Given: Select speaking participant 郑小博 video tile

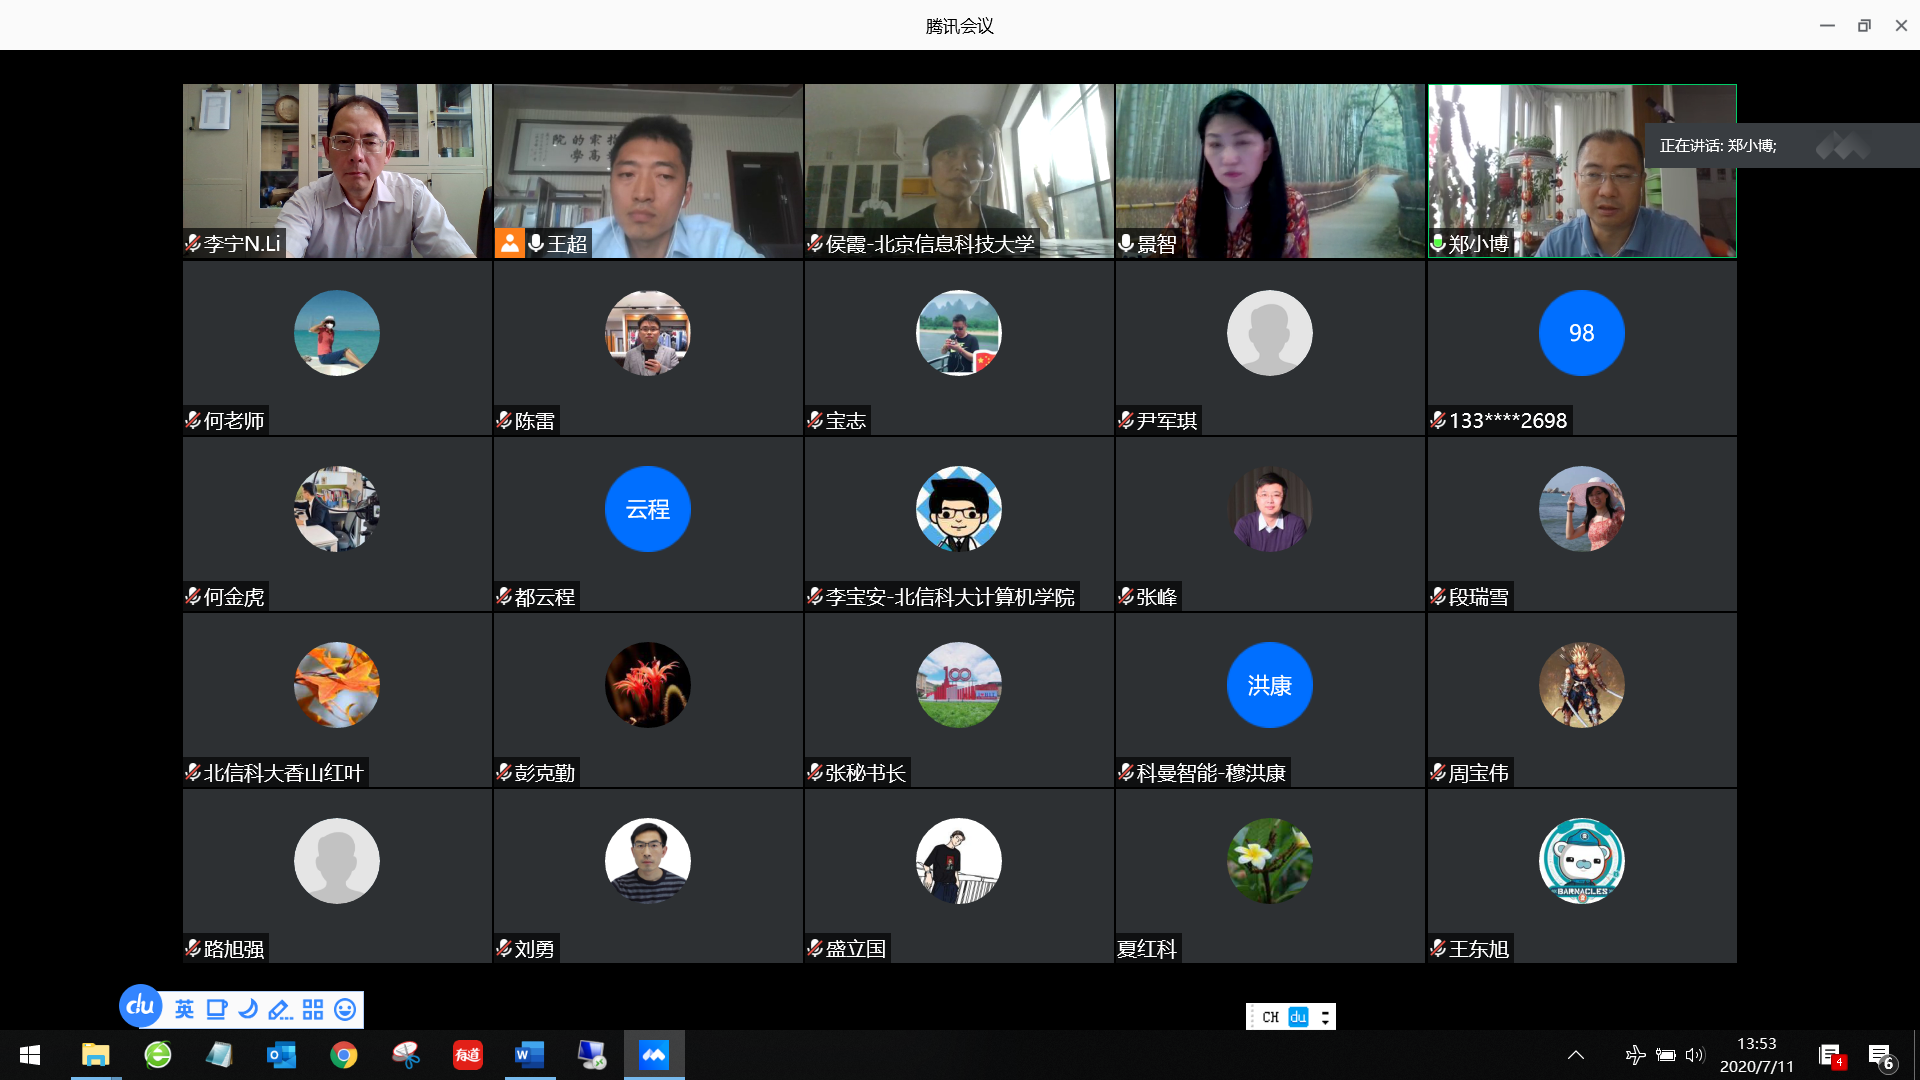Looking at the screenshot, I should pos(1581,171).
